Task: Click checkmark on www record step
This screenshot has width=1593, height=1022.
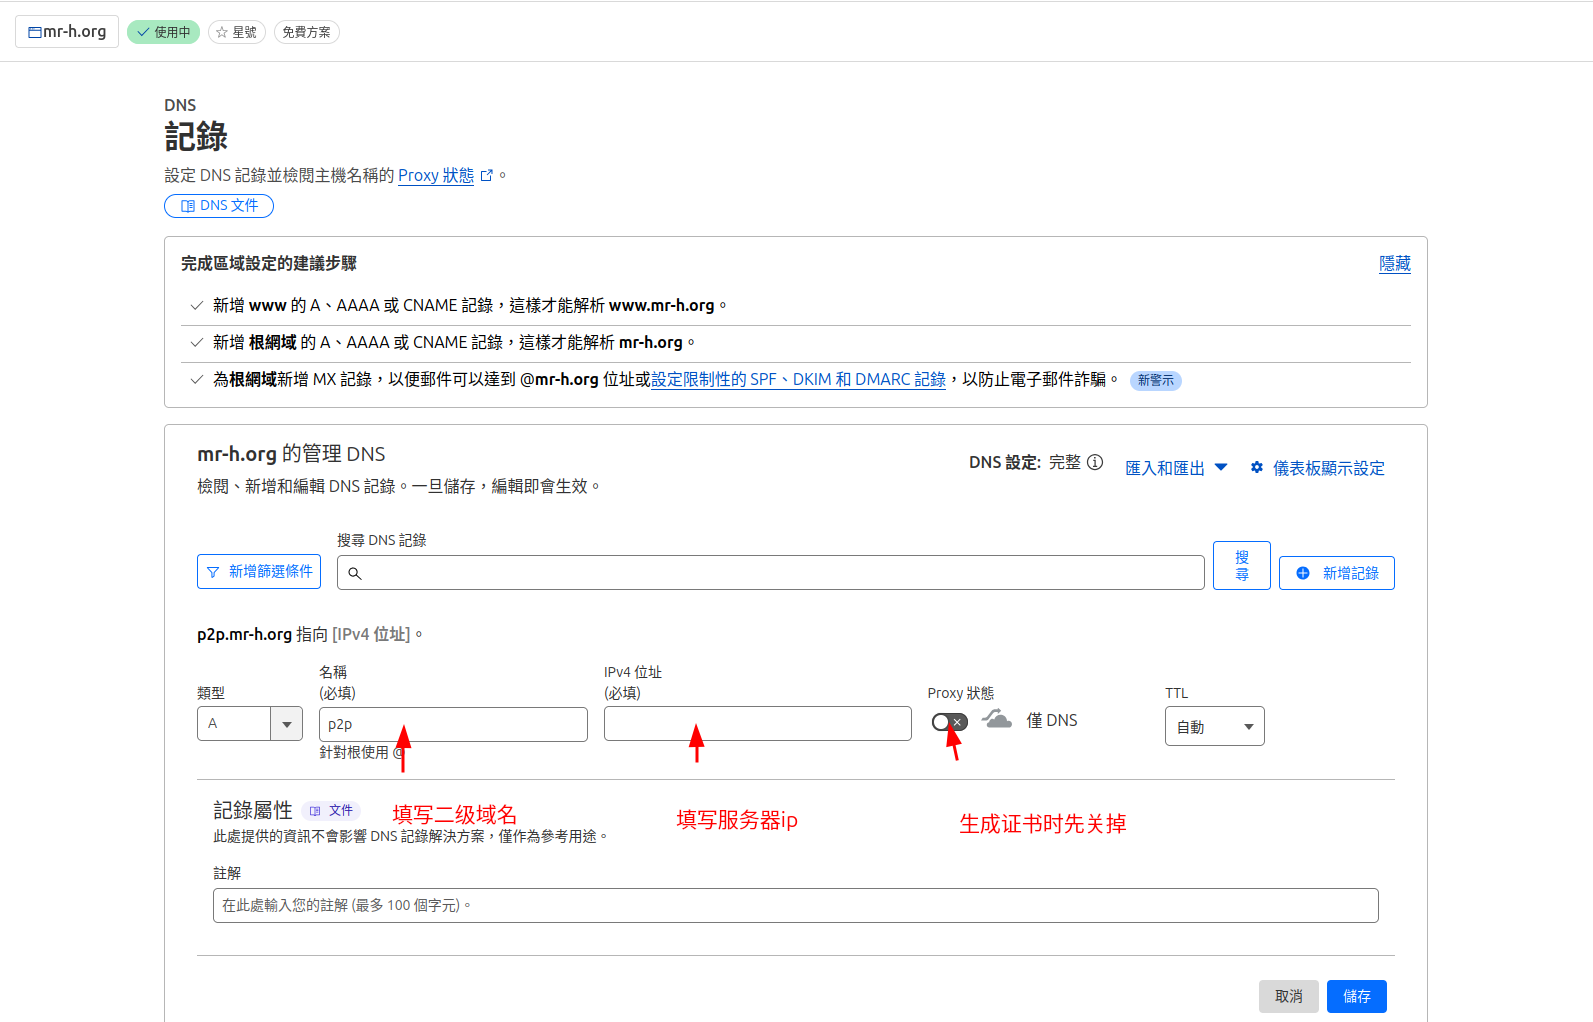Action: [x=197, y=305]
